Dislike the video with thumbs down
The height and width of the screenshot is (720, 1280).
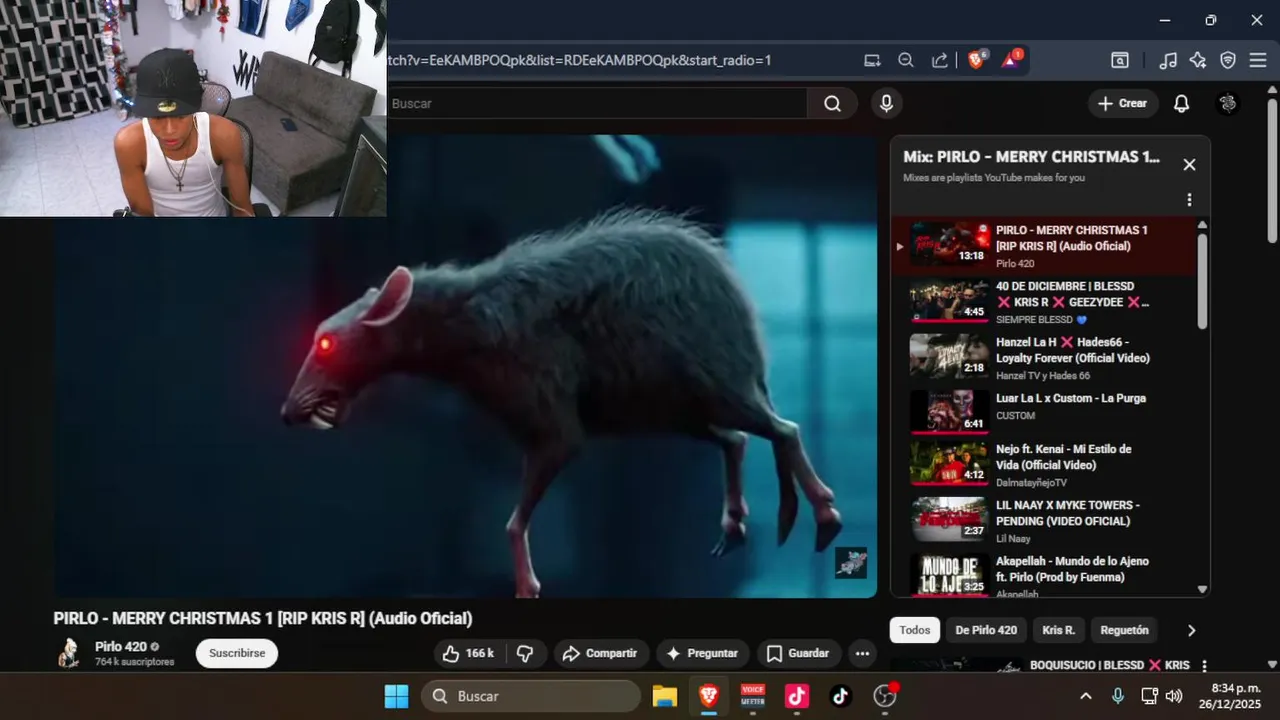[525, 653]
